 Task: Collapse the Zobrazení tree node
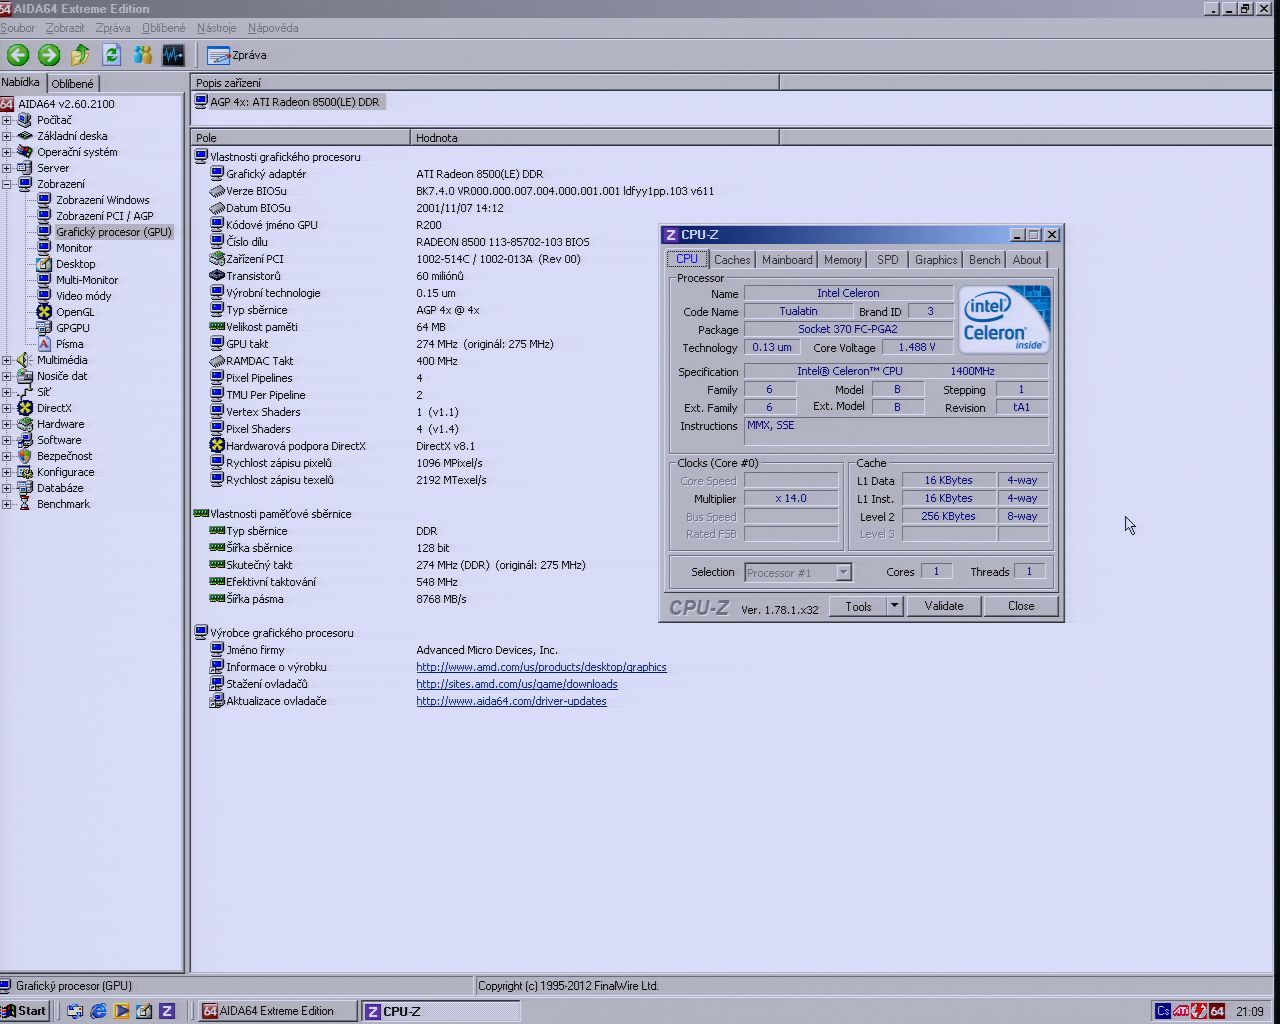click(x=7, y=184)
